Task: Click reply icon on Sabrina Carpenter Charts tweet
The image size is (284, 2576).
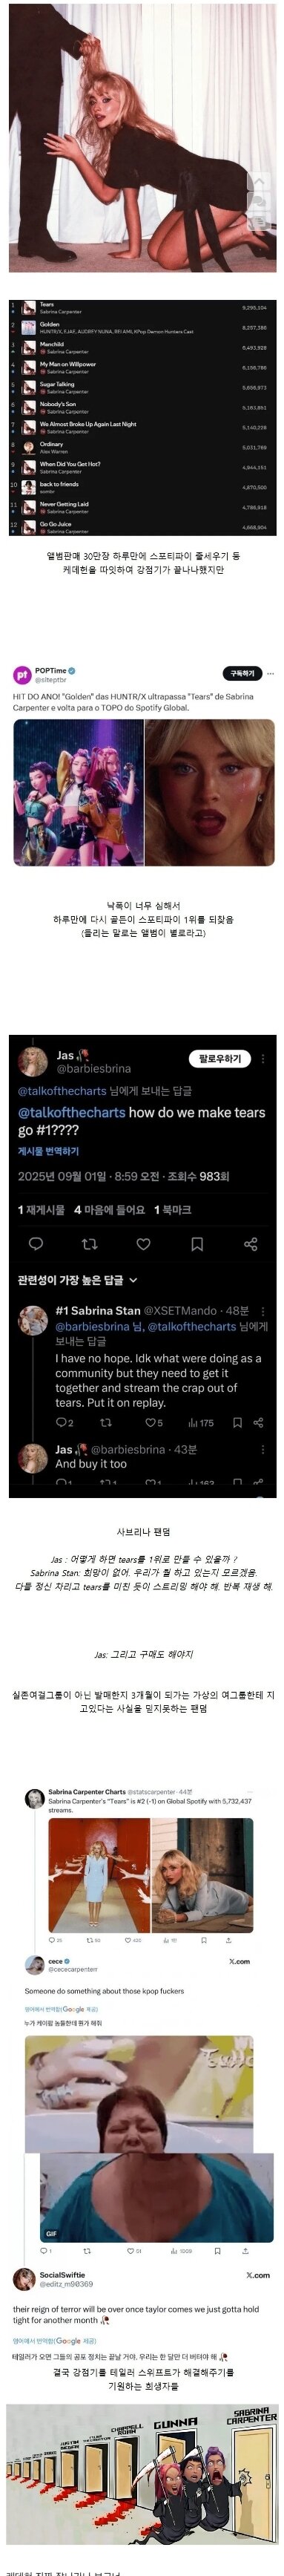Action: click(x=56, y=1940)
